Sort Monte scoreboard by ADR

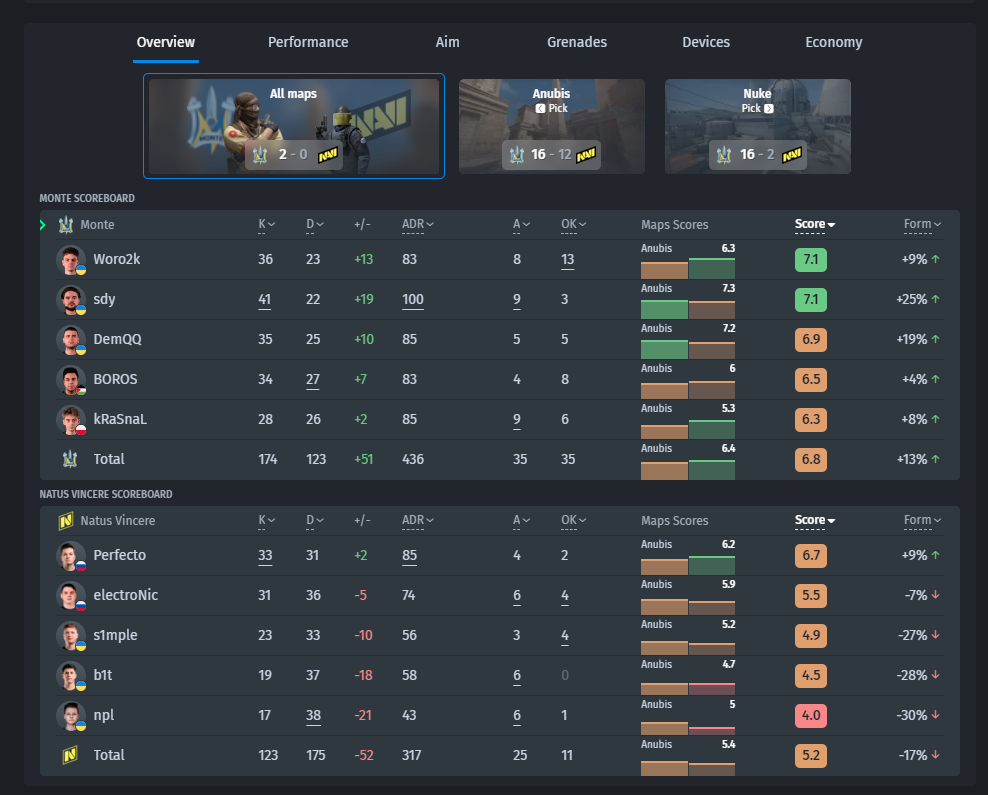418,224
